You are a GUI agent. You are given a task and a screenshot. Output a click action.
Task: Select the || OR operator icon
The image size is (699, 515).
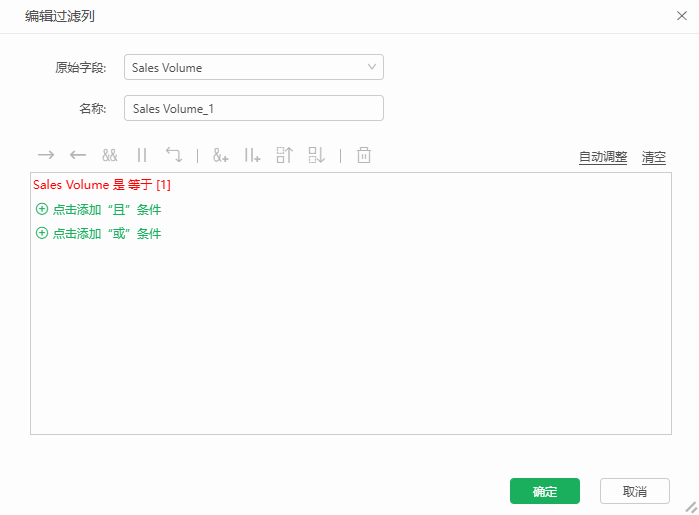[142, 155]
